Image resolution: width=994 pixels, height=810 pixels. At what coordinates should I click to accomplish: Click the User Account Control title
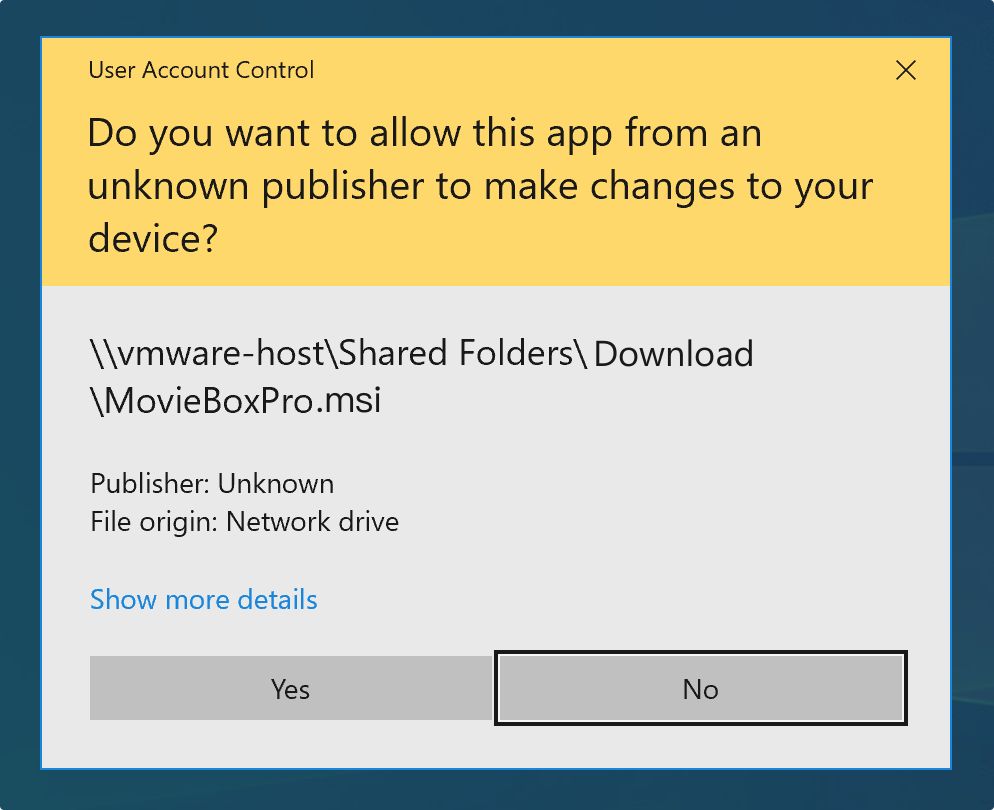click(x=200, y=70)
